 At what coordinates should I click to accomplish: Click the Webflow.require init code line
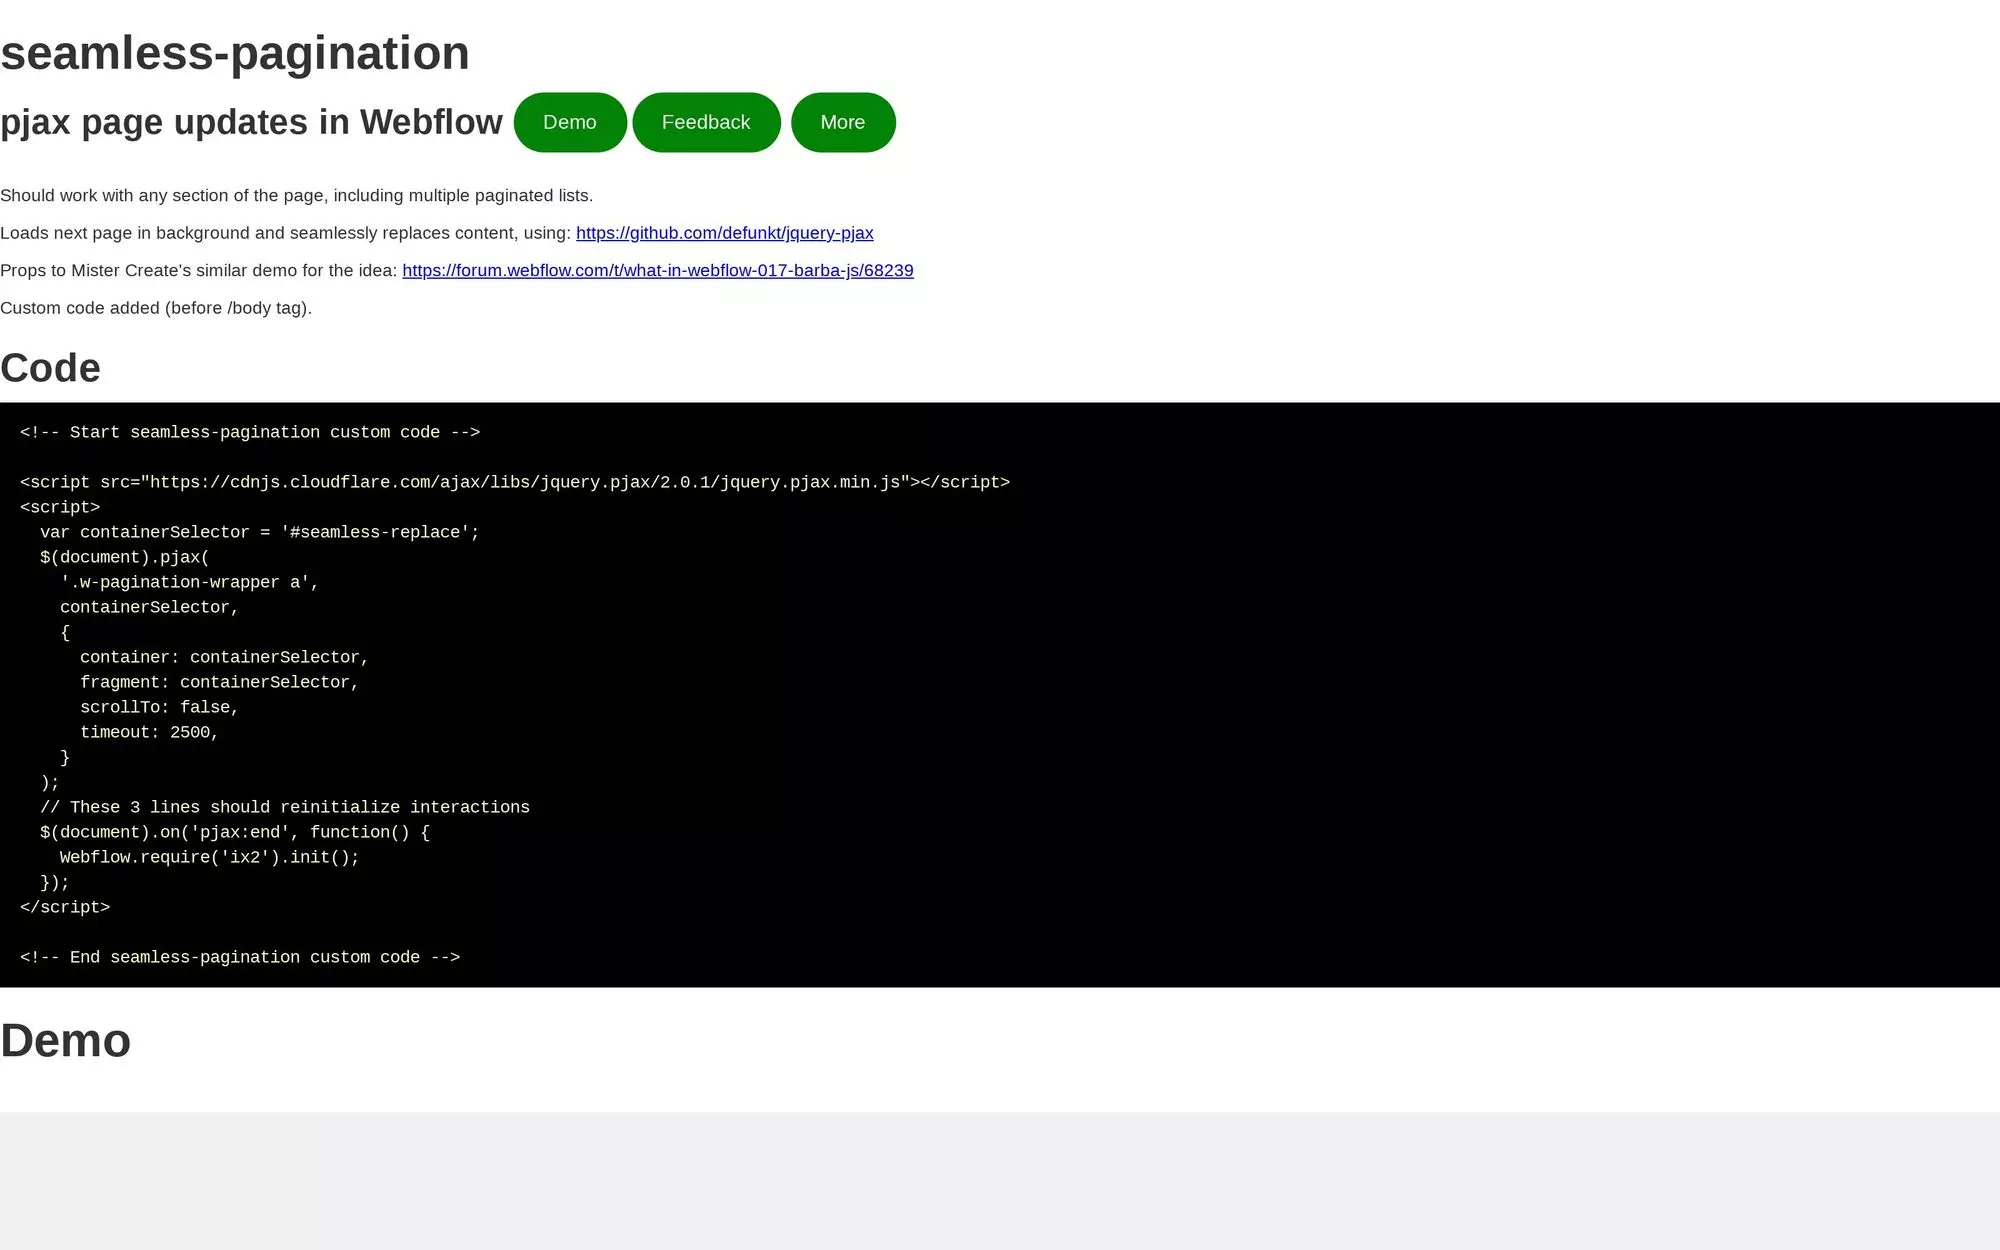tap(209, 857)
